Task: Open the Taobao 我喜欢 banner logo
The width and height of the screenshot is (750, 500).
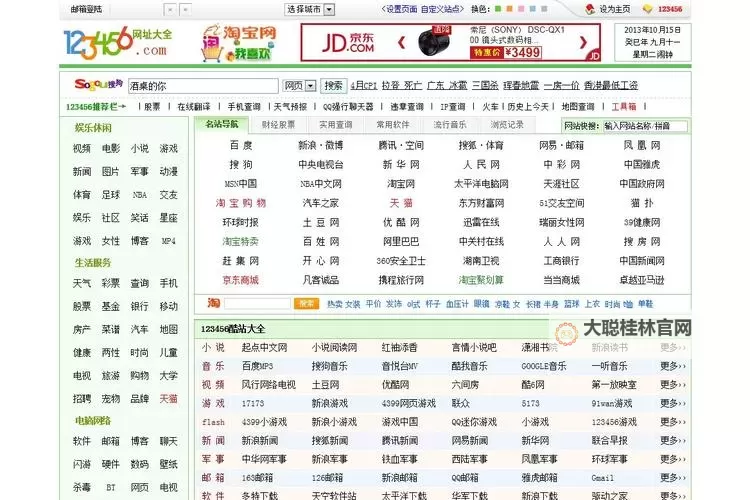Action: (239, 43)
